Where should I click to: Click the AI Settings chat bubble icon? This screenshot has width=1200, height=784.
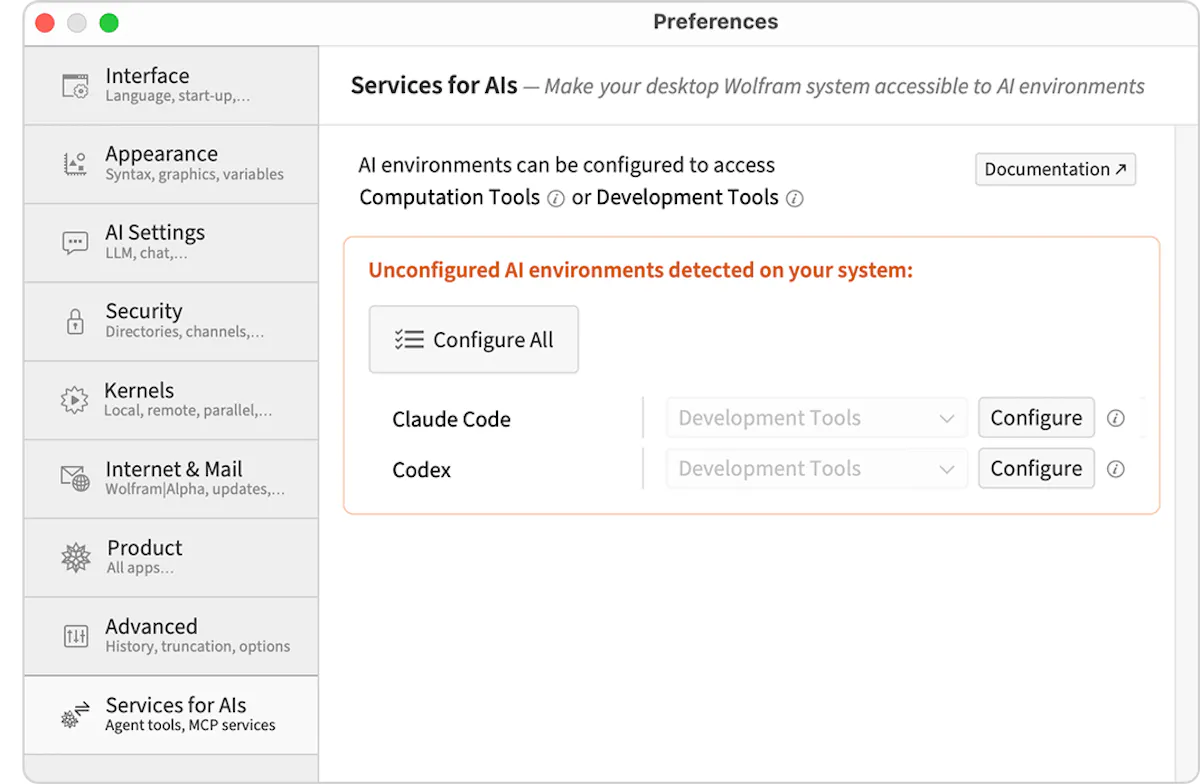75,243
